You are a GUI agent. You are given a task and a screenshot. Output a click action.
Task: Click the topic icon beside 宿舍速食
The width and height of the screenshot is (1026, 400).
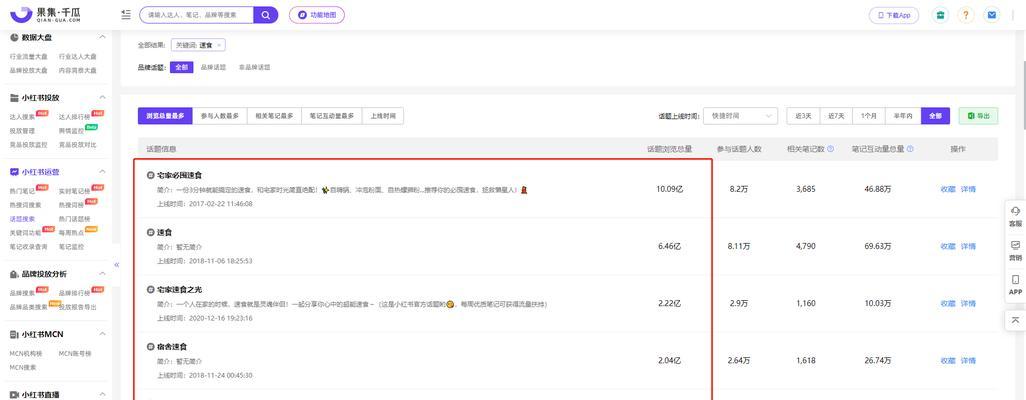[x=150, y=346]
